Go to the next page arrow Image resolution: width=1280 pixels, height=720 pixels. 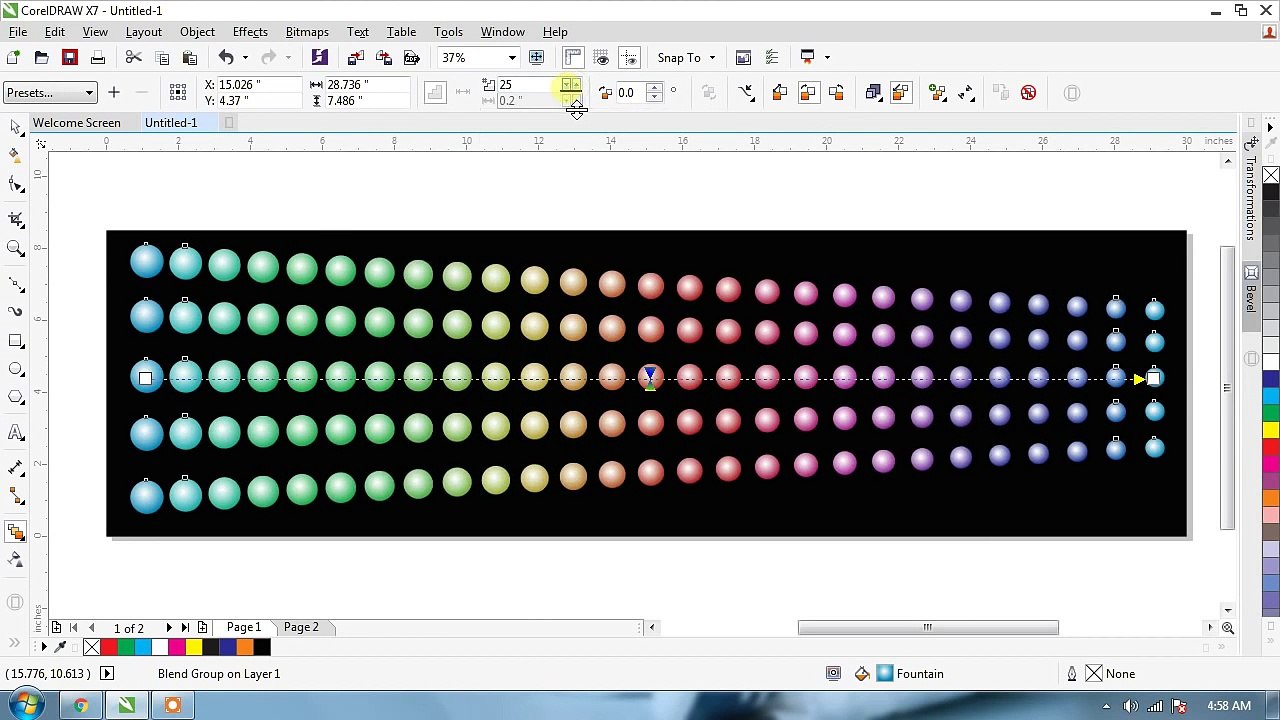pos(168,628)
